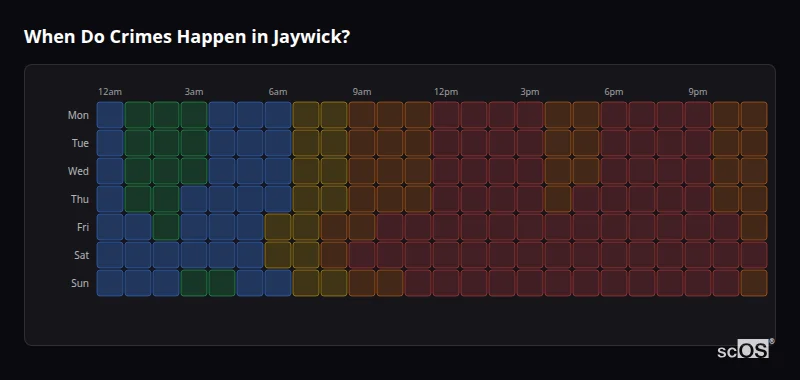The width and height of the screenshot is (800, 380).
Task: Click the '6am' column label
Action: pyautogui.click(x=278, y=92)
